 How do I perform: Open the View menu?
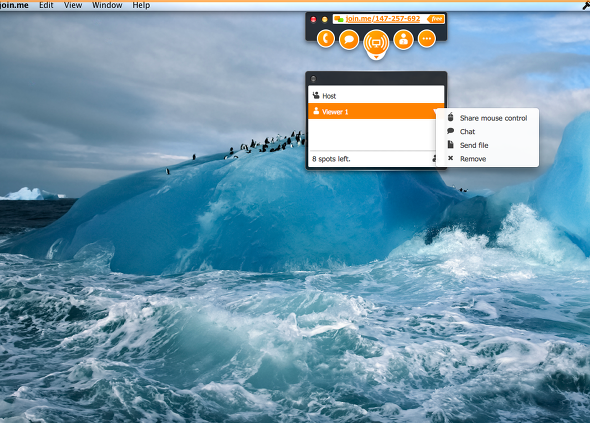73,5
